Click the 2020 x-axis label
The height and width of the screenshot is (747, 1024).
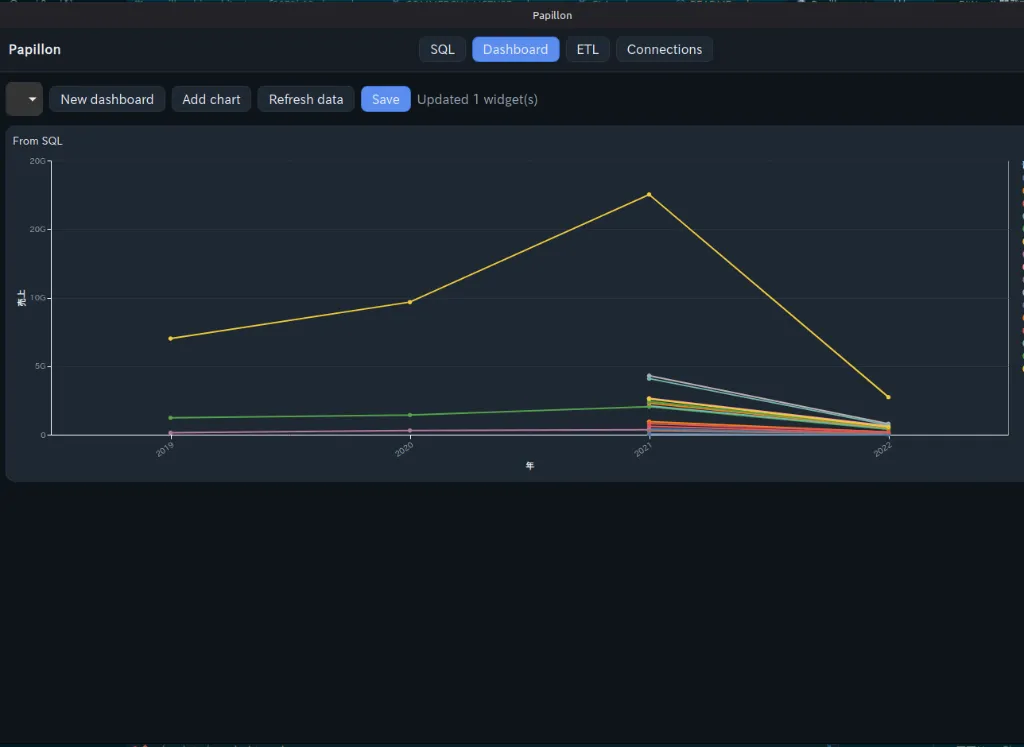click(404, 449)
